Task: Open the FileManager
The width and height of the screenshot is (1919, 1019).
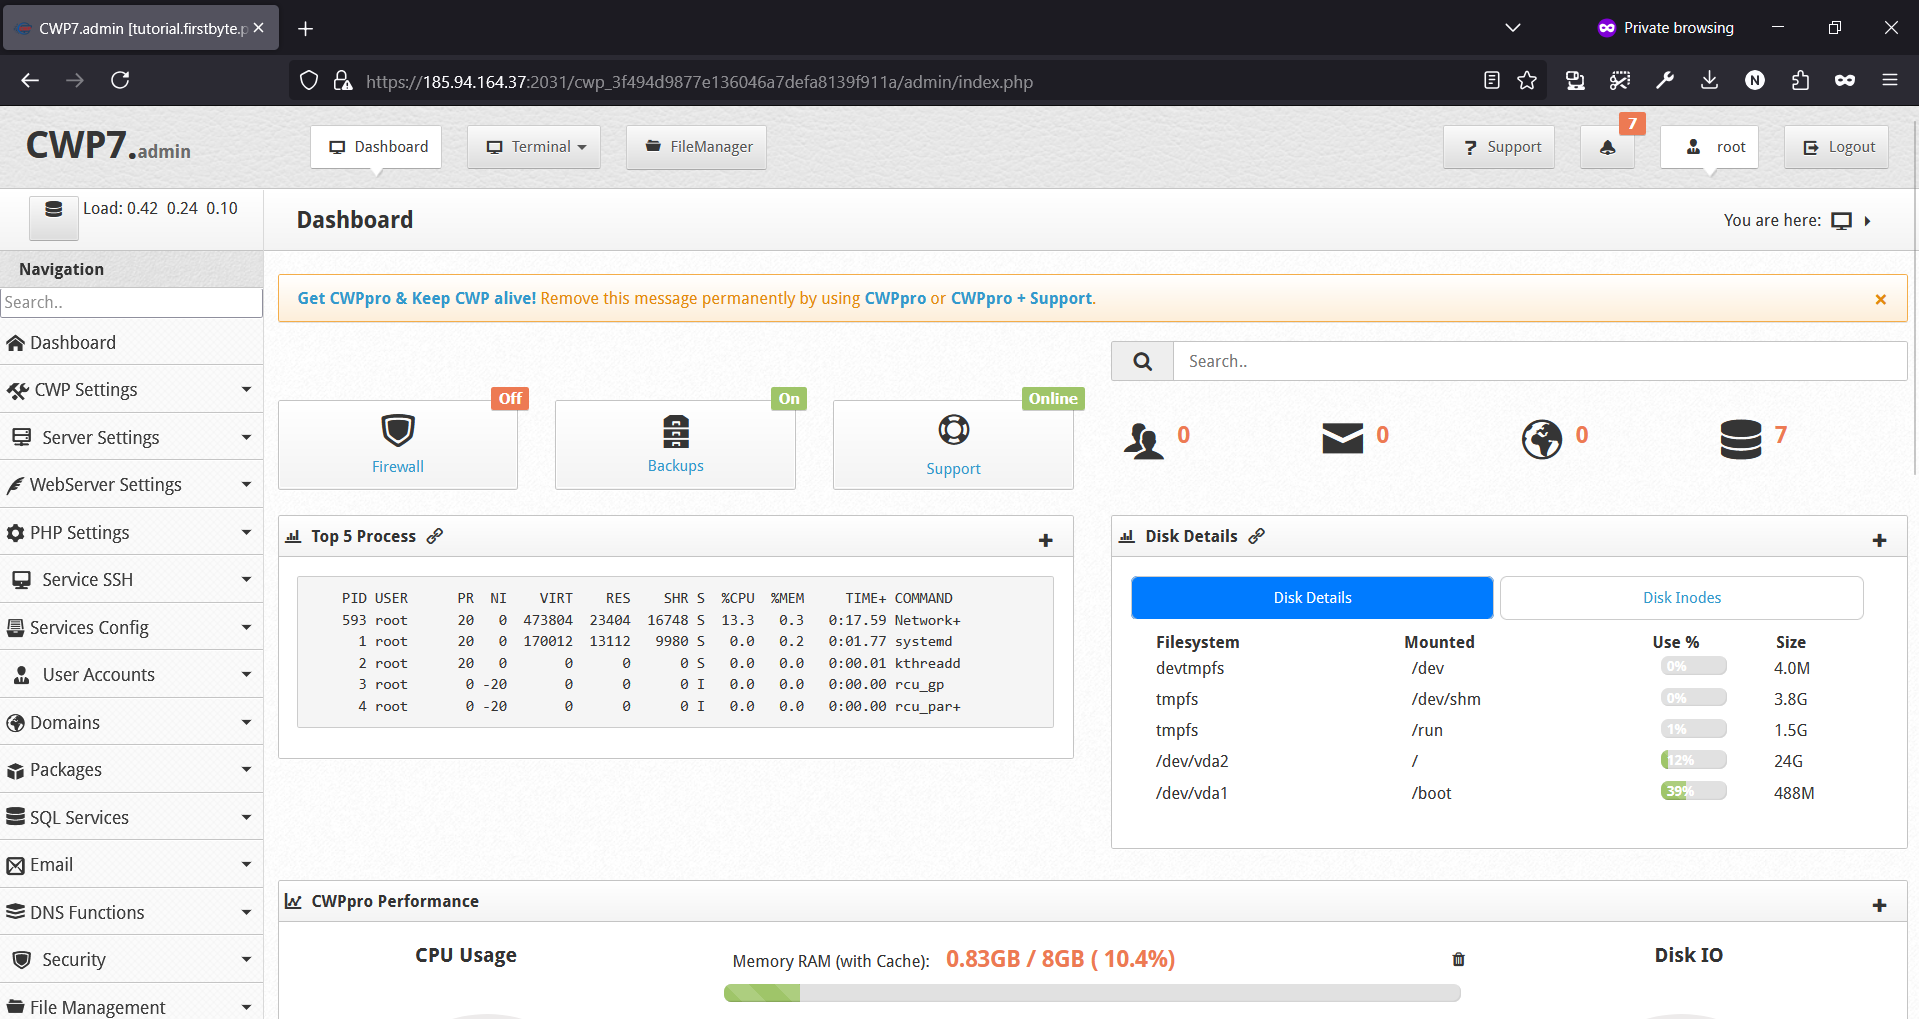Action: pos(695,147)
